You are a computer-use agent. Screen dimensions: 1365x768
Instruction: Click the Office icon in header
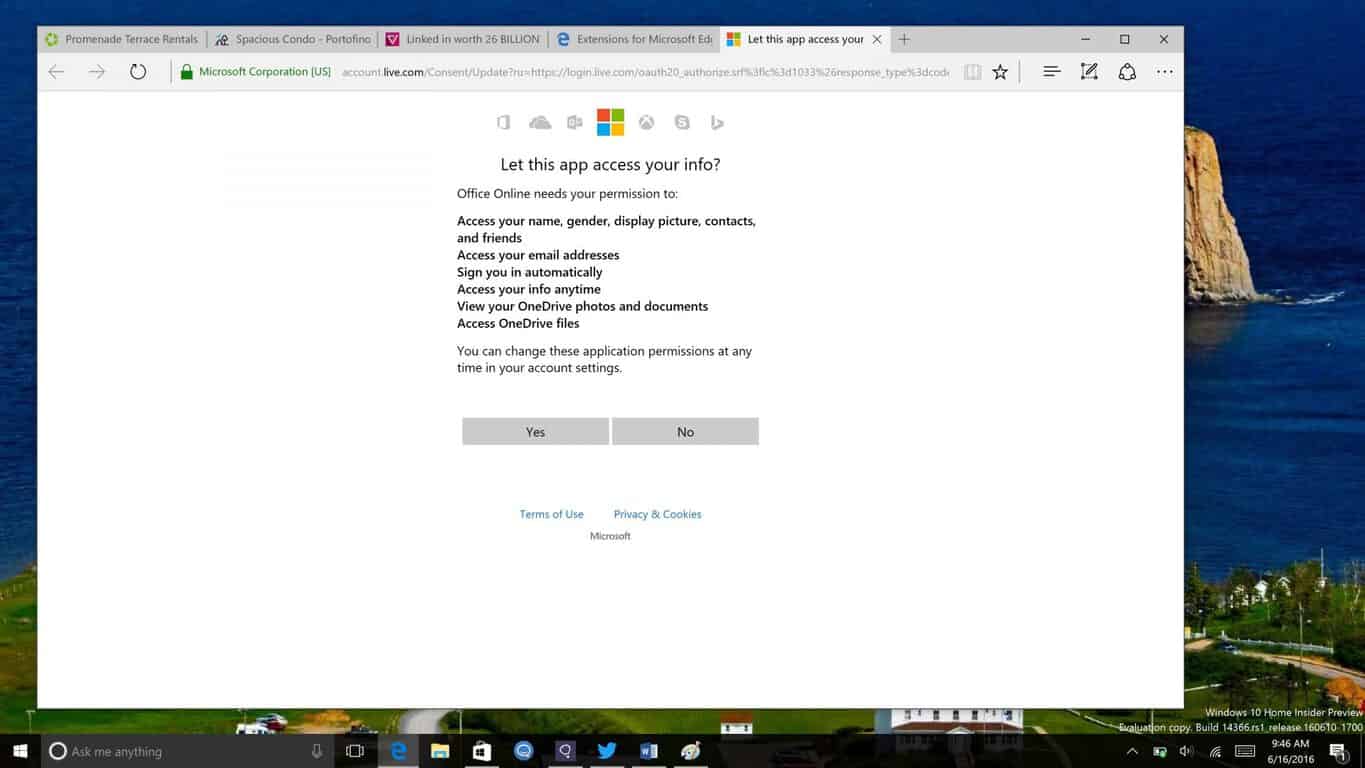click(504, 122)
